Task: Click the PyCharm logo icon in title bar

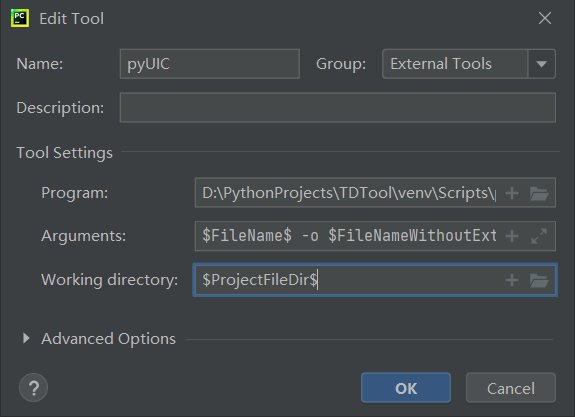Action: 20,18
